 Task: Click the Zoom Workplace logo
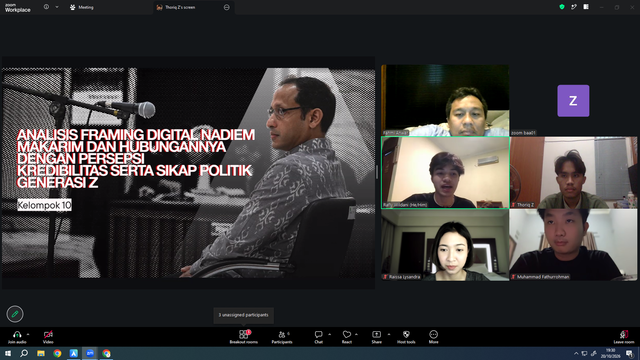18,8
